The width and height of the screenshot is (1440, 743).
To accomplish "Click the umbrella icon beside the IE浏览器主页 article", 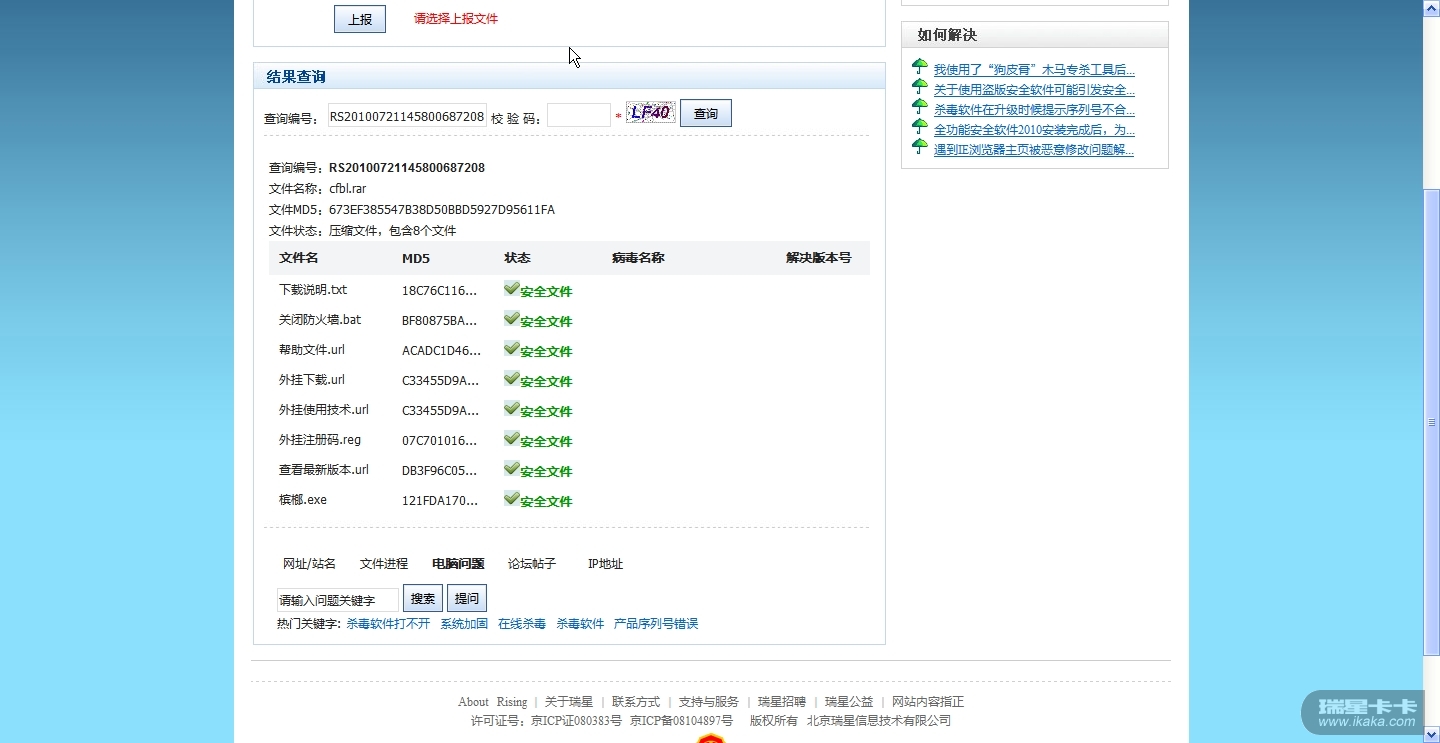I will pos(920,147).
